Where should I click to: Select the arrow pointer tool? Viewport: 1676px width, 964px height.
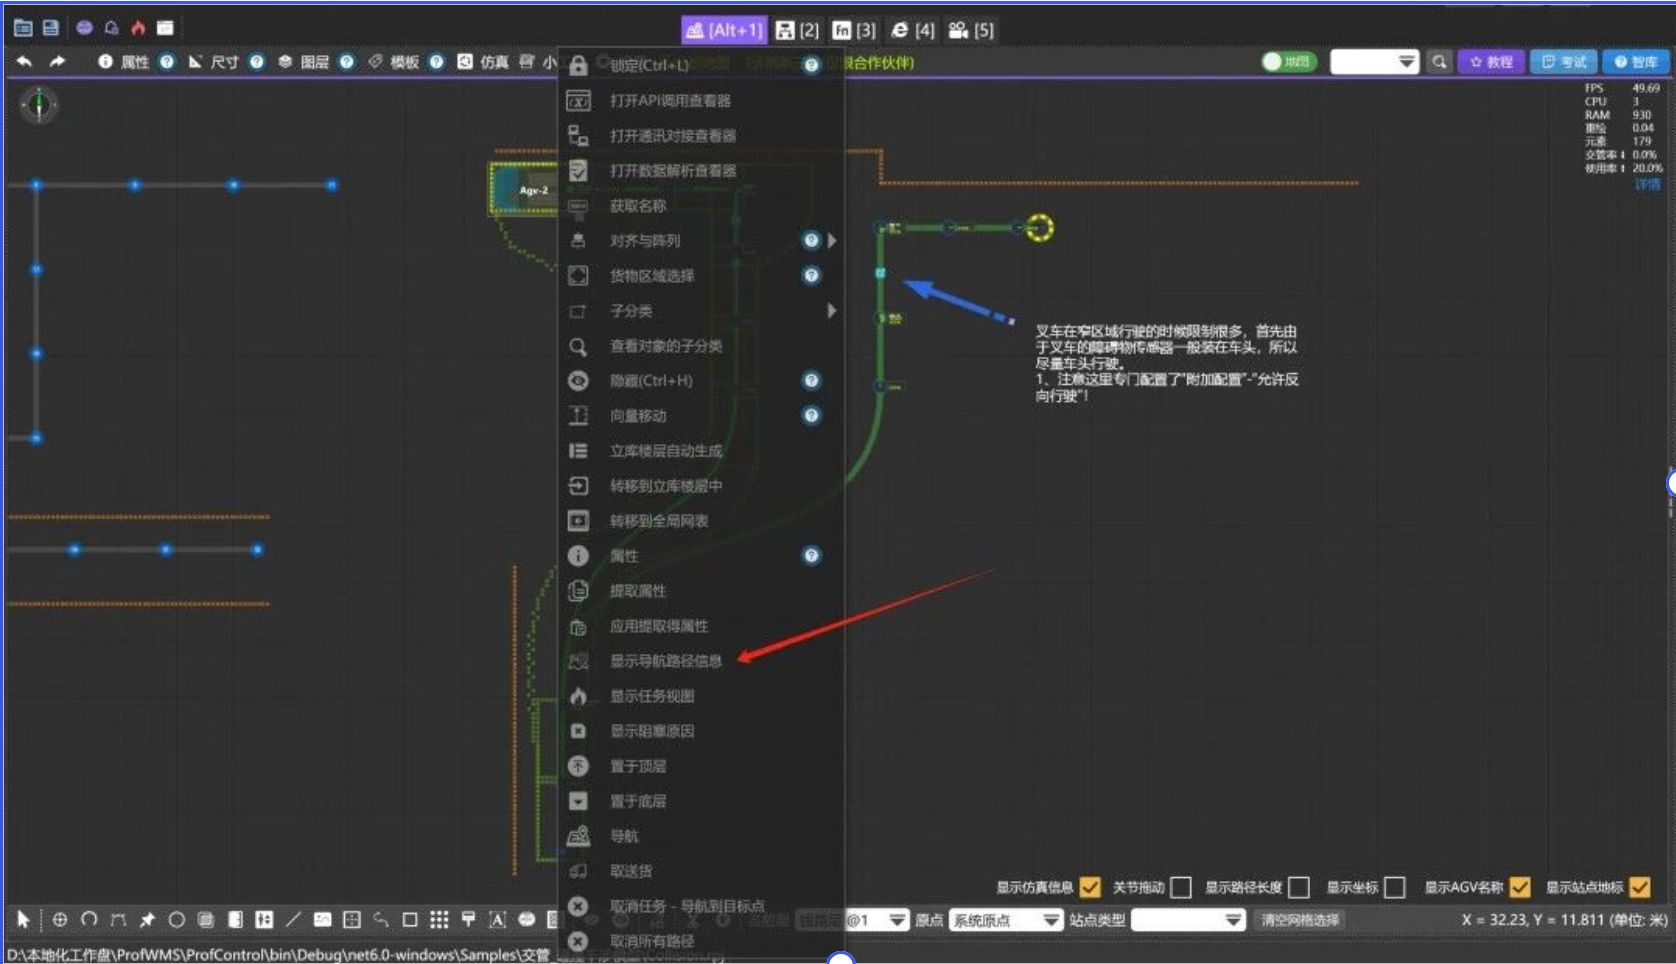pyautogui.click(x=23, y=919)
